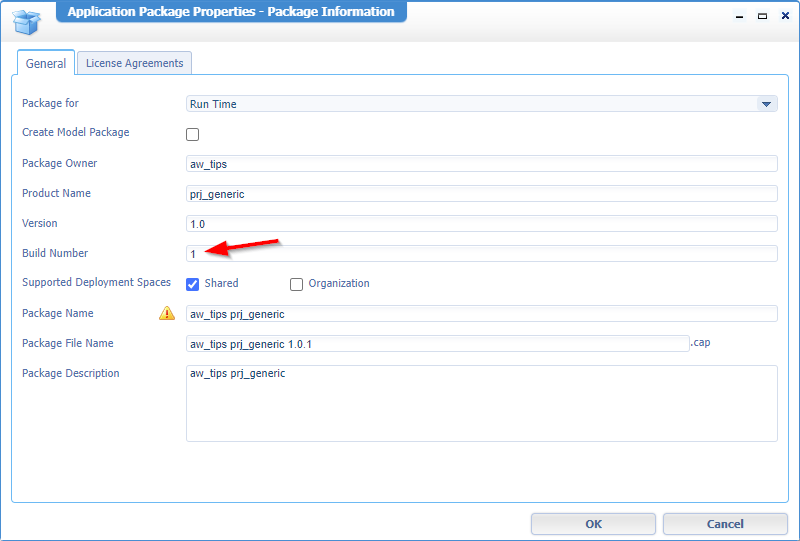Click inside the Package Description text area
The width and height of the screenshot is (800, 541).
[x=481, y=403]
